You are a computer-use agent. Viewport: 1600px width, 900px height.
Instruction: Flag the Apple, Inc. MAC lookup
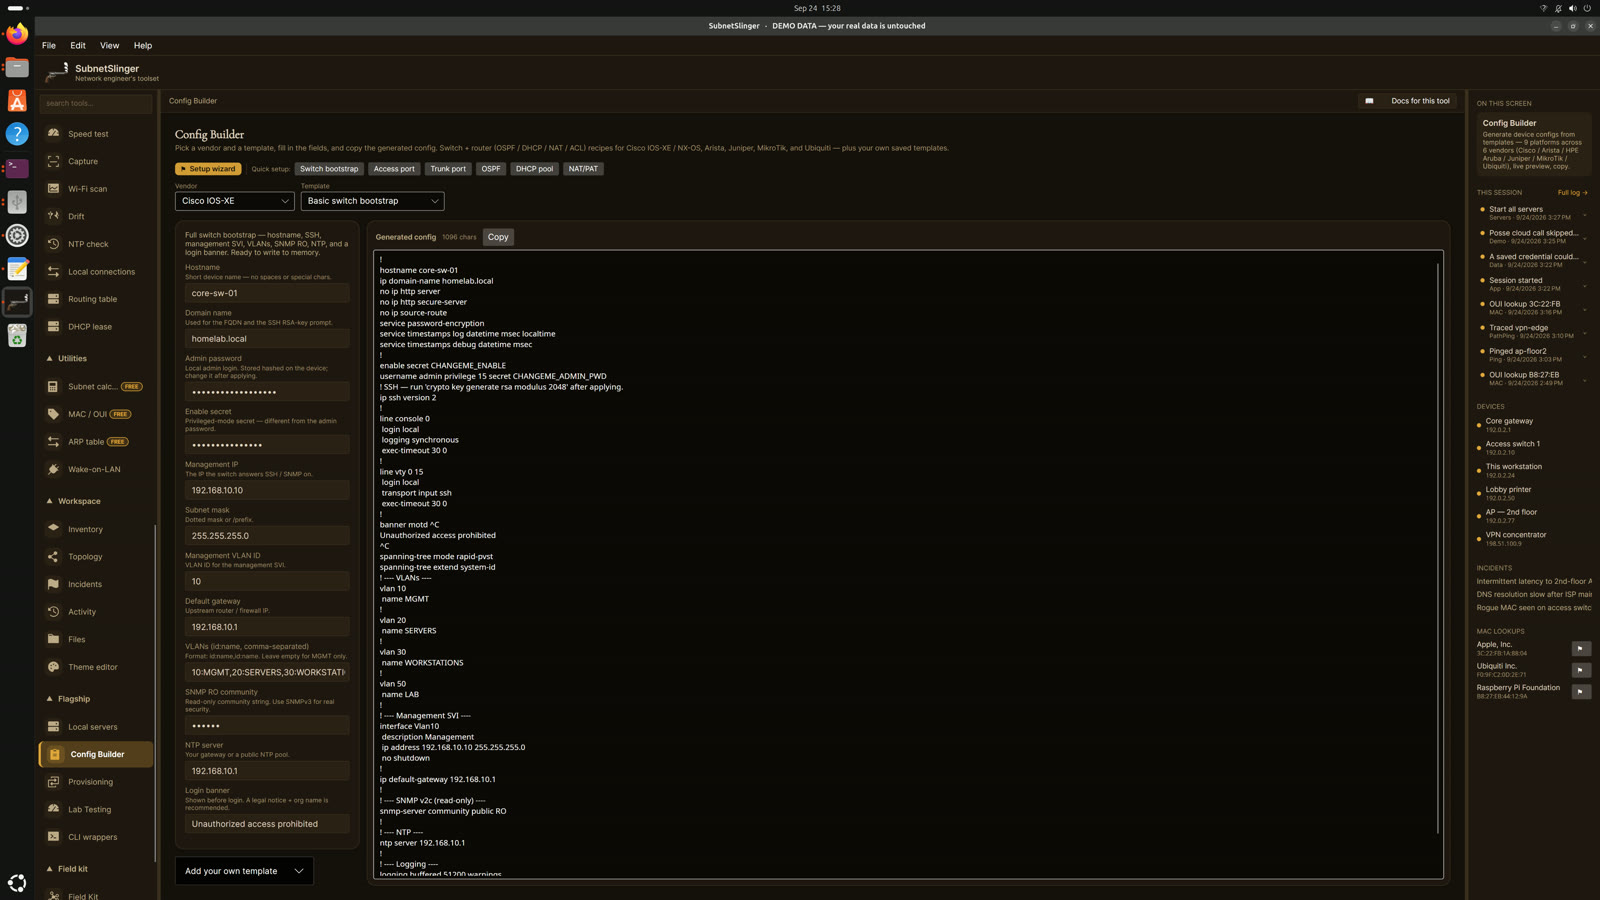point(1580,649)
